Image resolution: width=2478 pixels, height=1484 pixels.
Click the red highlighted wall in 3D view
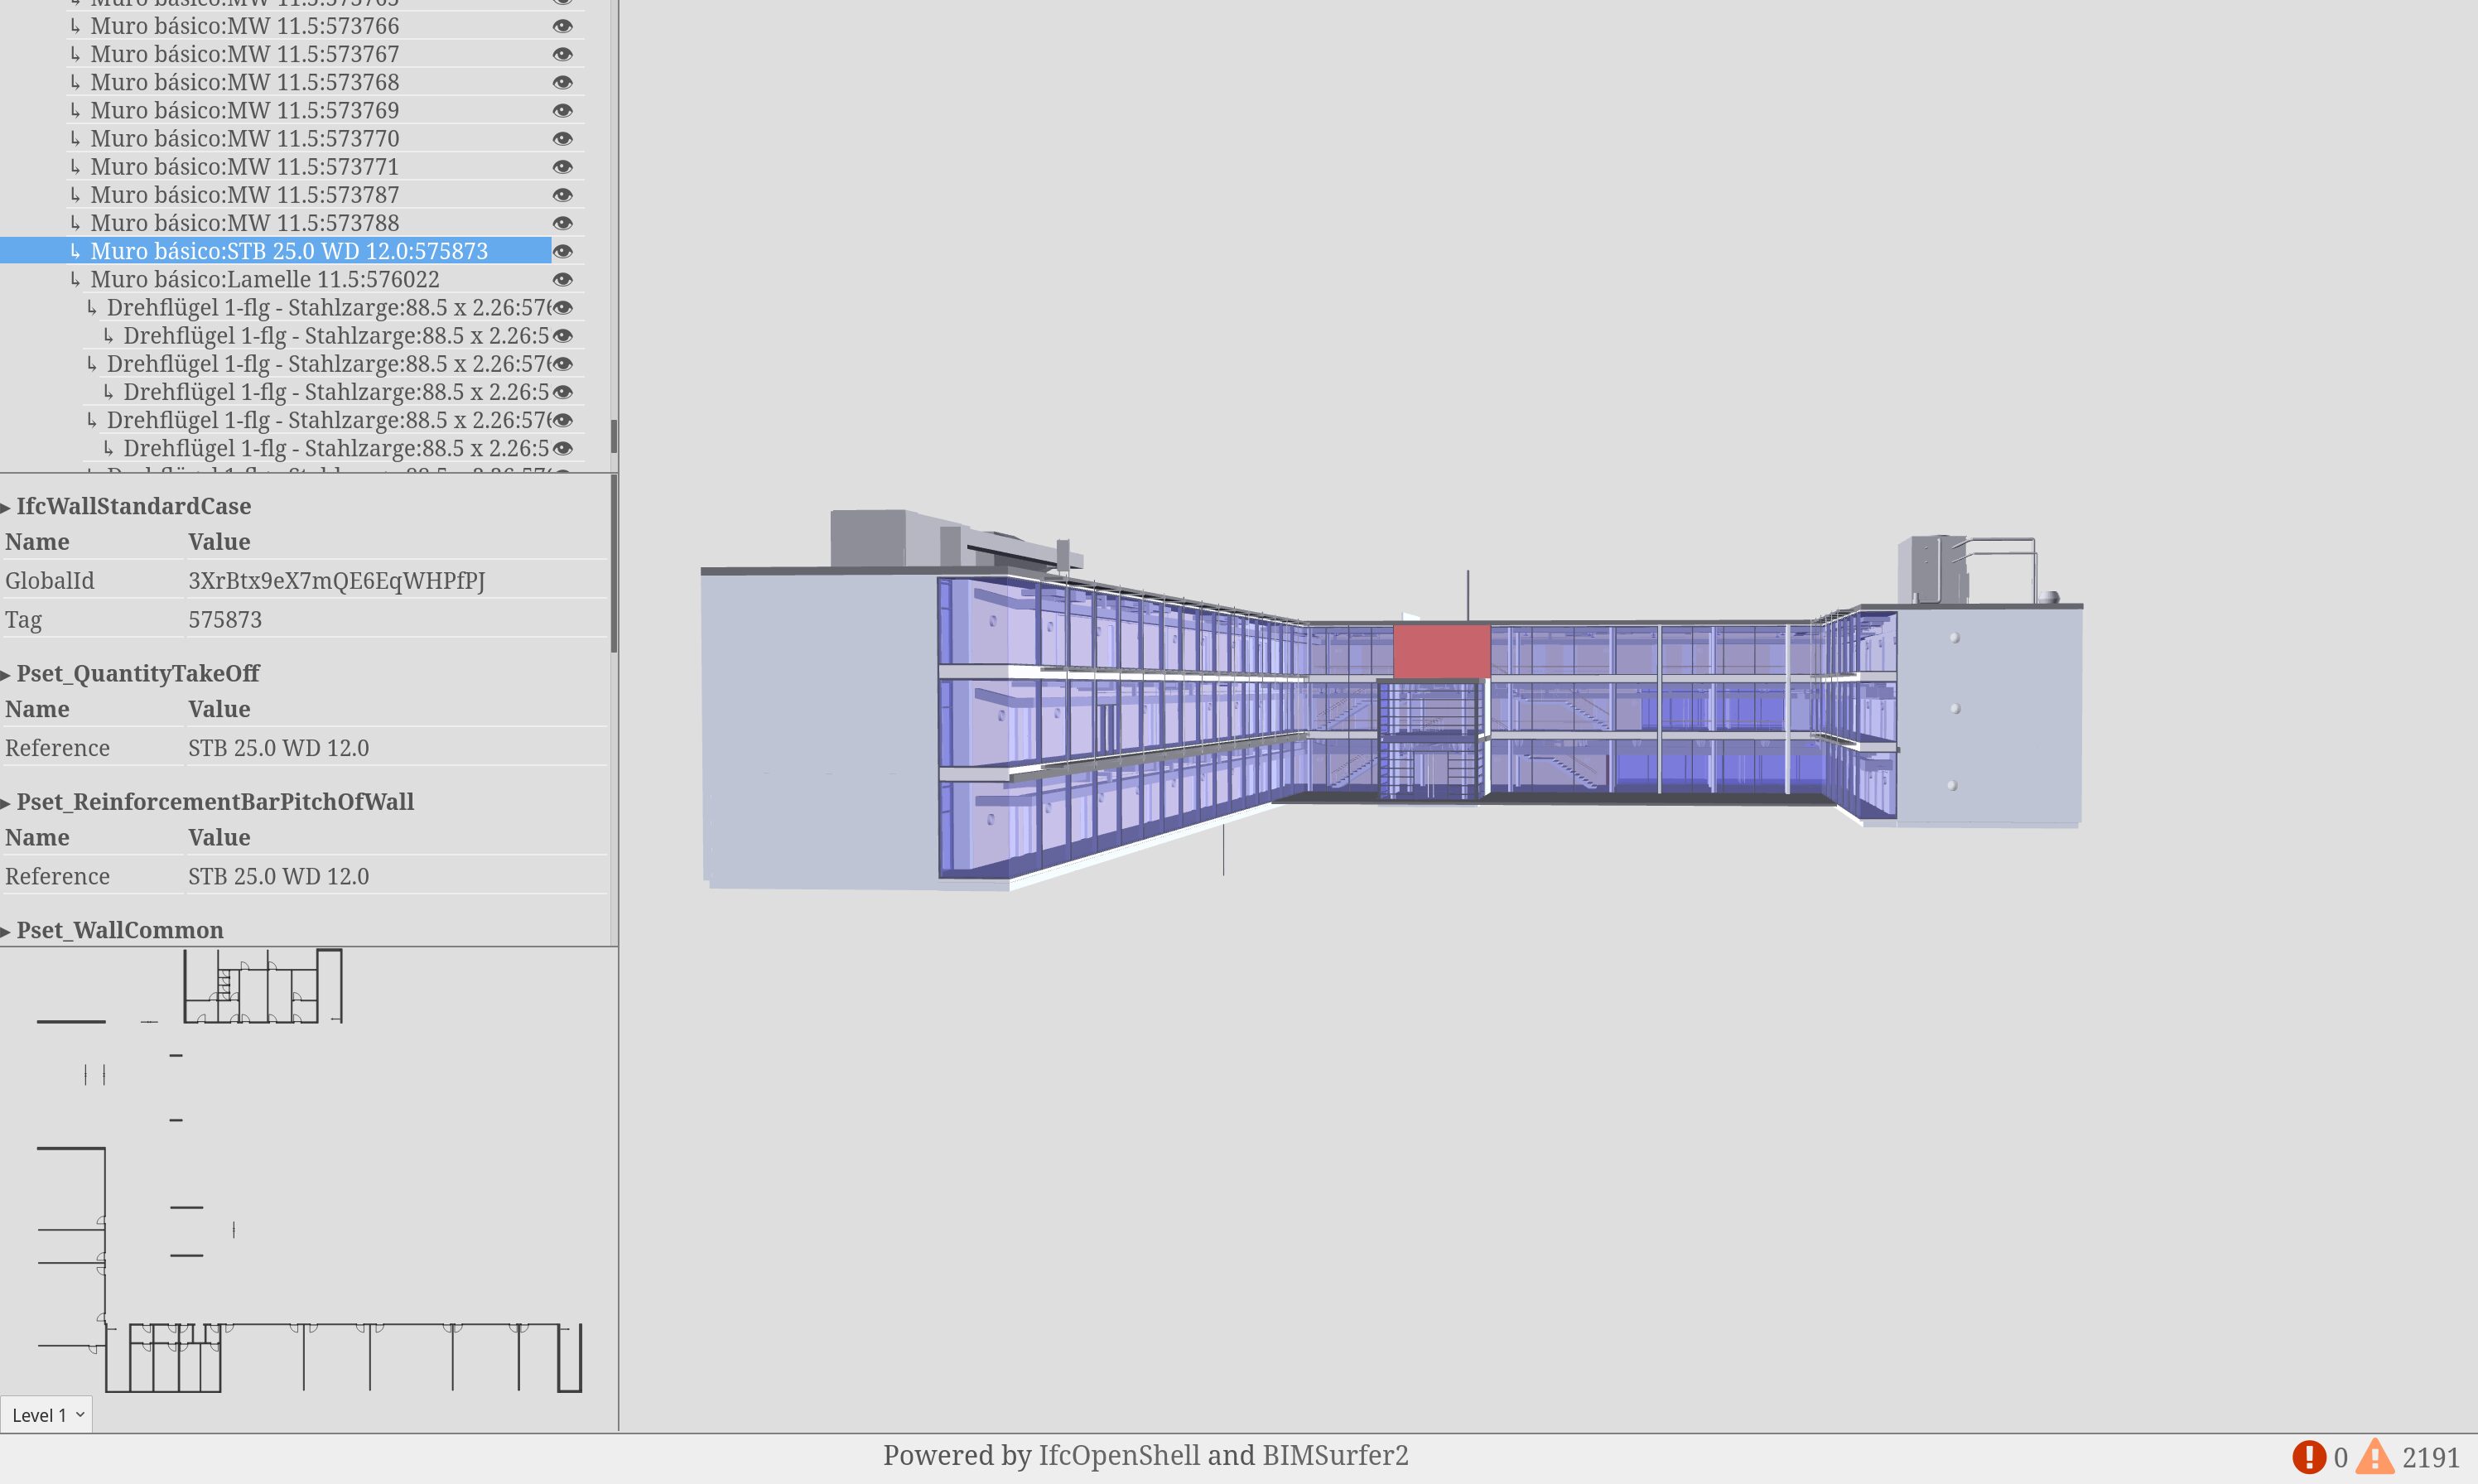(x=1441, y=651)
